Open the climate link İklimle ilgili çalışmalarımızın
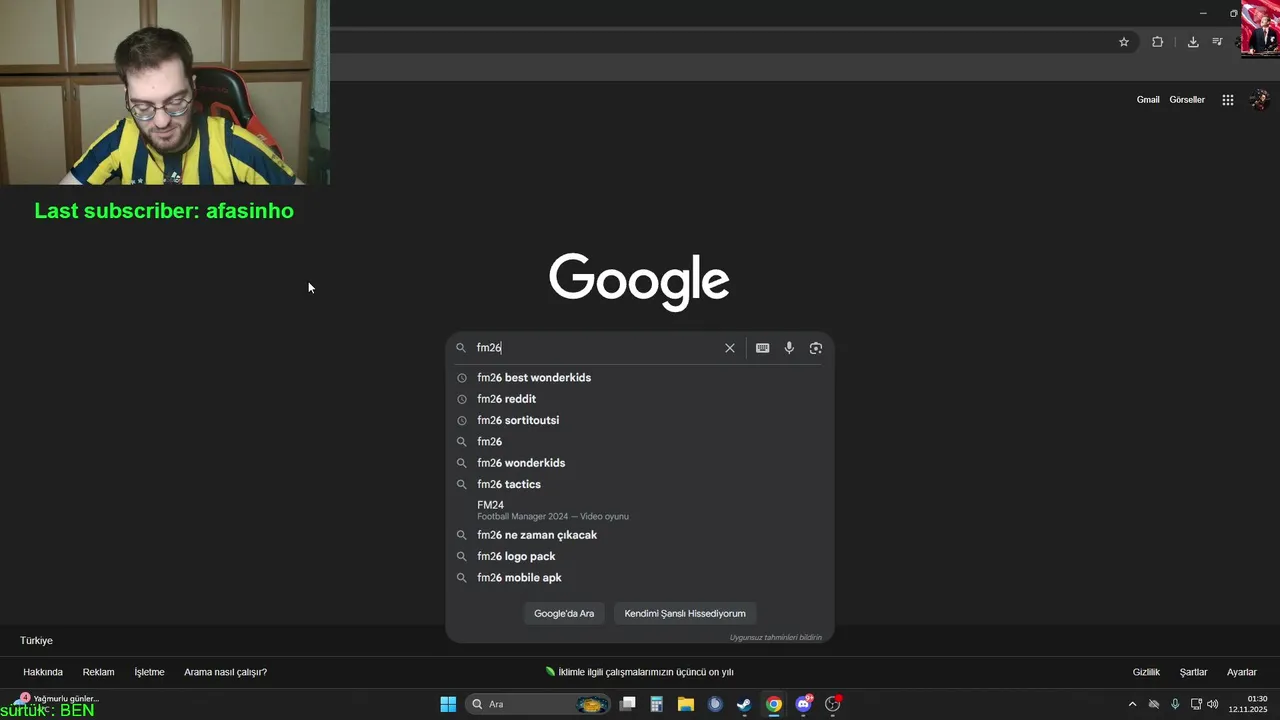The width and height of the screenshot is (1280, 720). pos(640,672)
